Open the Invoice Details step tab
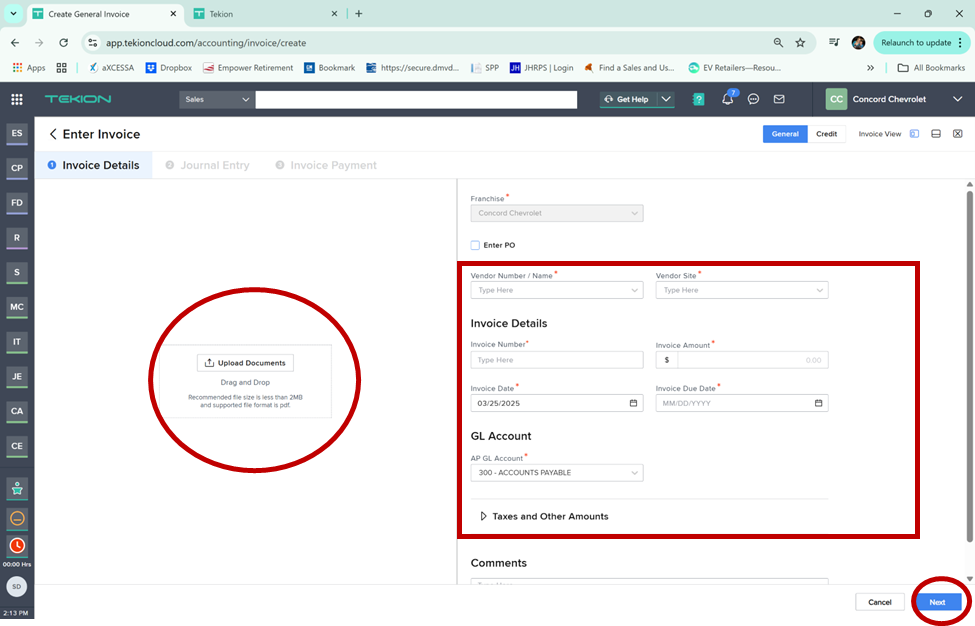This screenshot has height=626, width=975. coord(93,165)
